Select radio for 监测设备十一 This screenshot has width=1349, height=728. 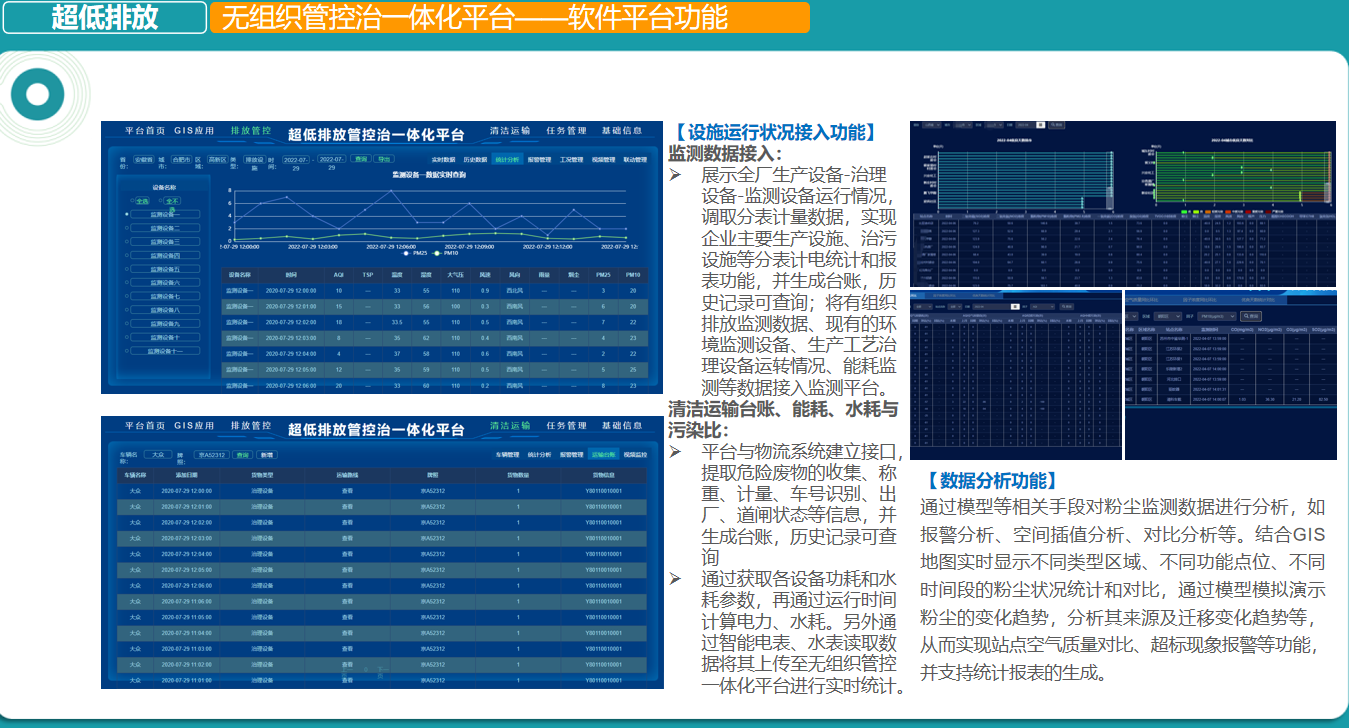click(x=126, y=351)
